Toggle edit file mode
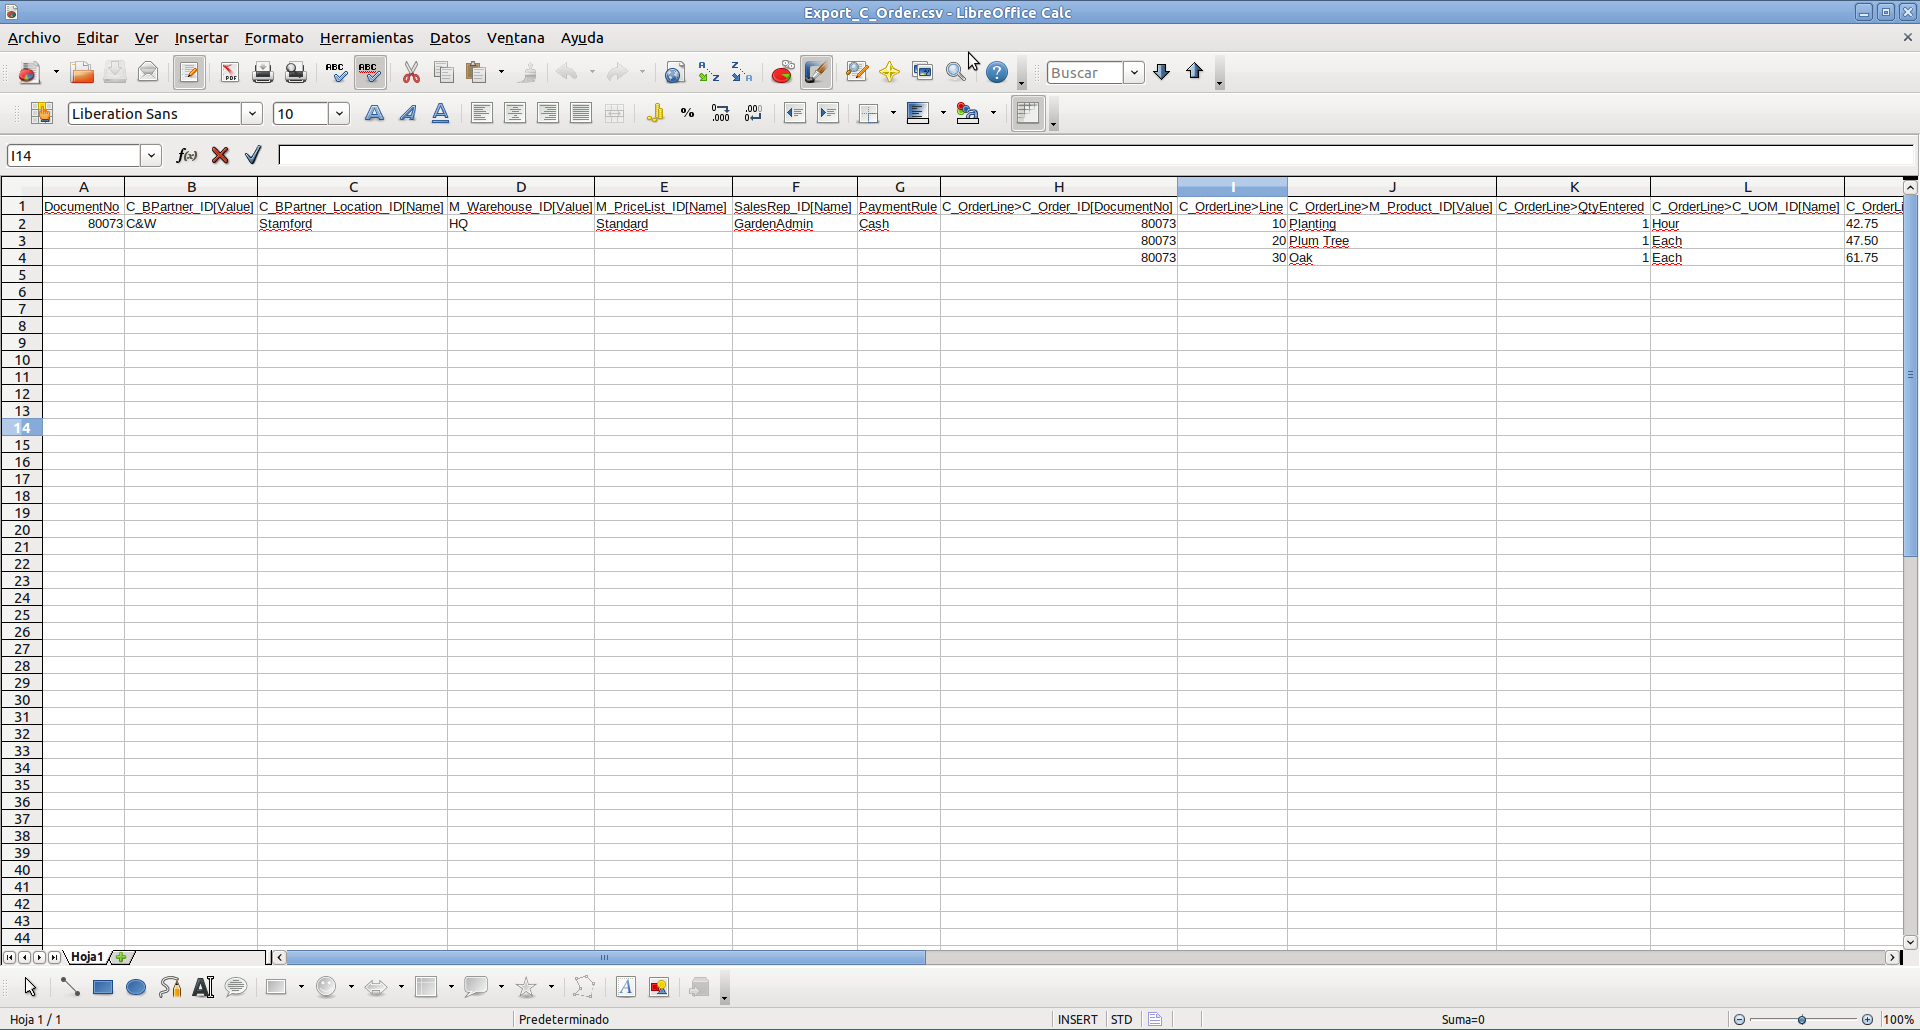 (x=189, y=73)
